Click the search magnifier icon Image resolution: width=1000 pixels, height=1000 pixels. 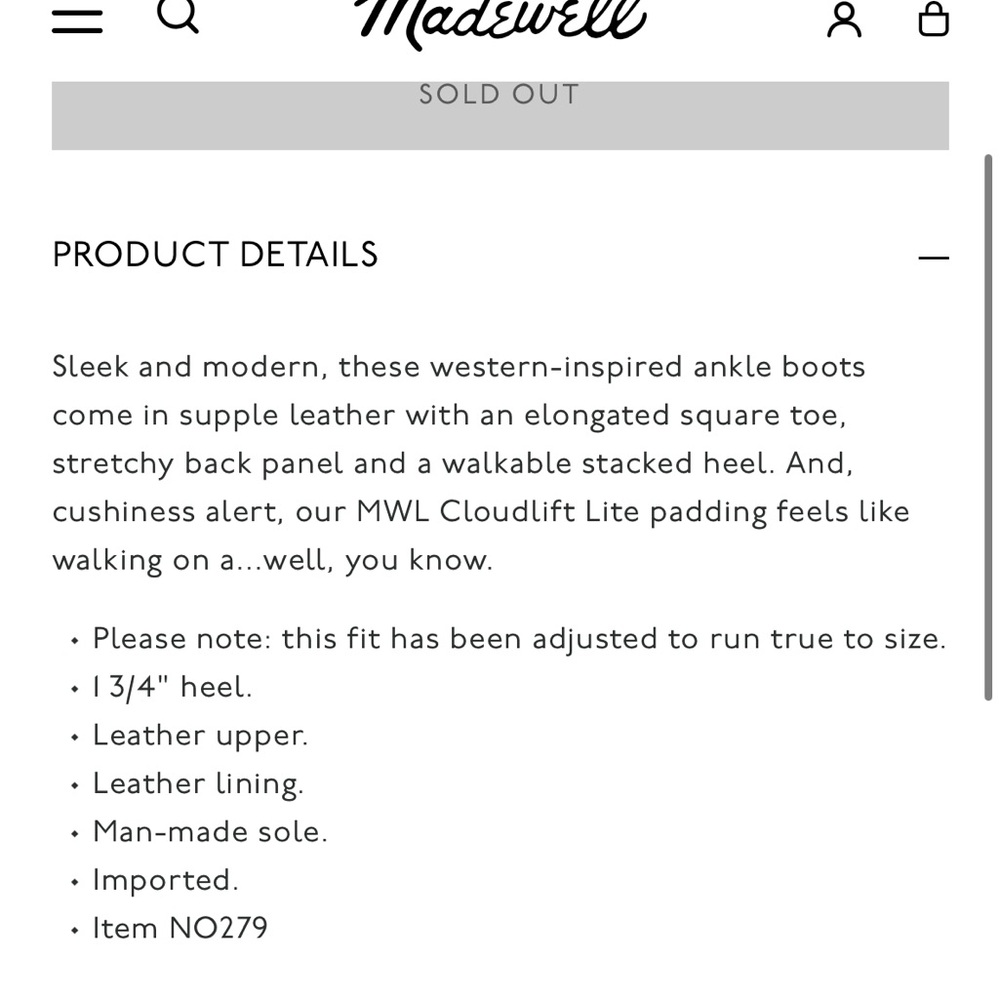tap(178, 16)
